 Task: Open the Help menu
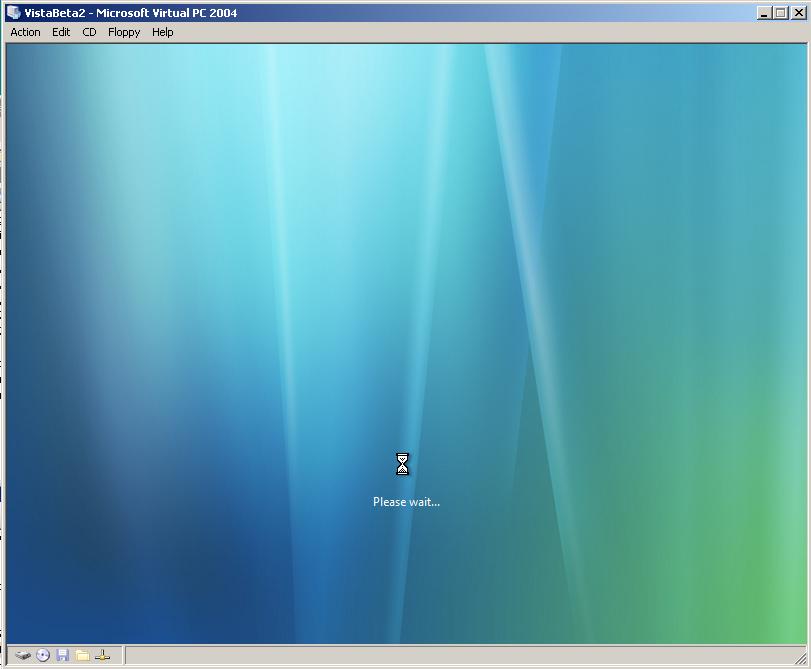click(162, 32)
